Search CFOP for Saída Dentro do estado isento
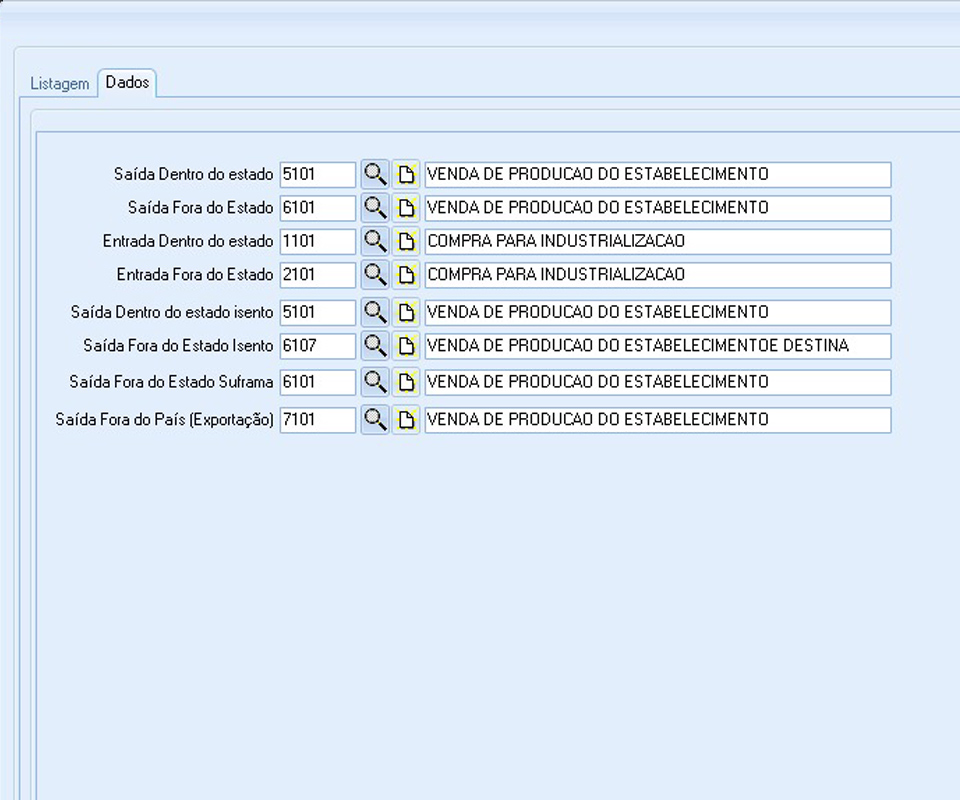Screen dimensions: 960x800 374,312
